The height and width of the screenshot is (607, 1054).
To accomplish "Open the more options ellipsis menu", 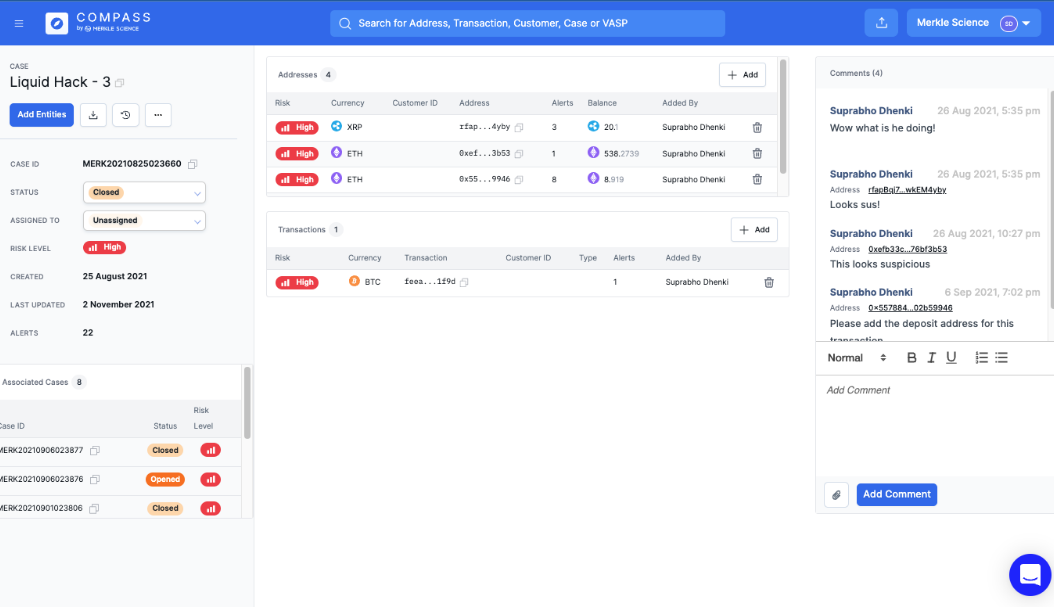I will coord(158,115).
